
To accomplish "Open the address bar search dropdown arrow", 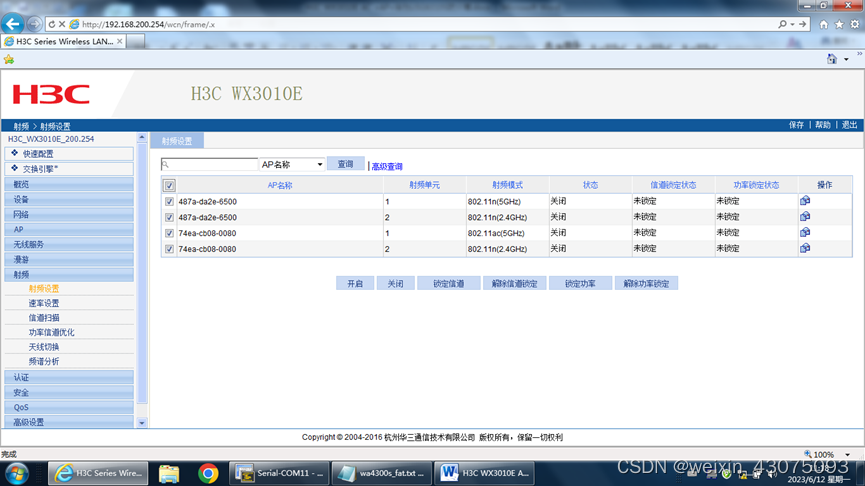I will pos(792,24).
